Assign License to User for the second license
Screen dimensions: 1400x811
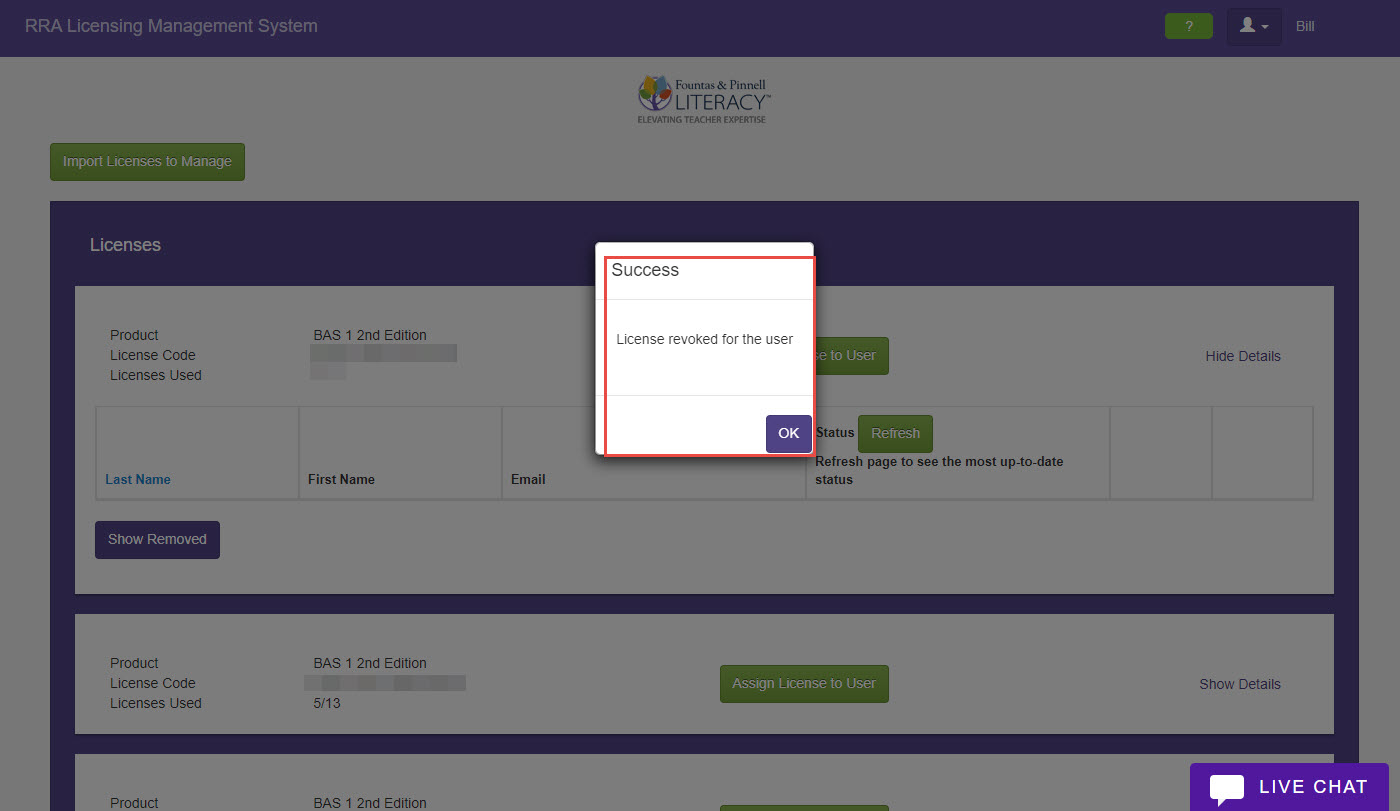pyautogui.click(x=803, y=684)
